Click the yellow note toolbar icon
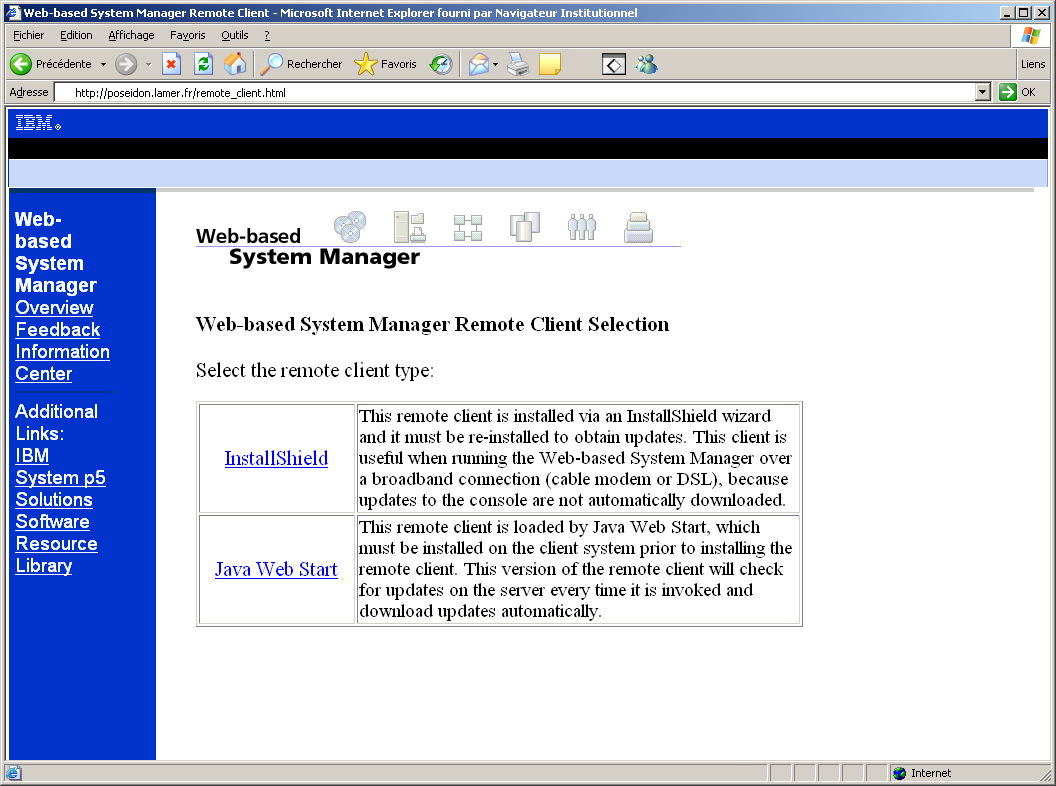 [550, 64]
